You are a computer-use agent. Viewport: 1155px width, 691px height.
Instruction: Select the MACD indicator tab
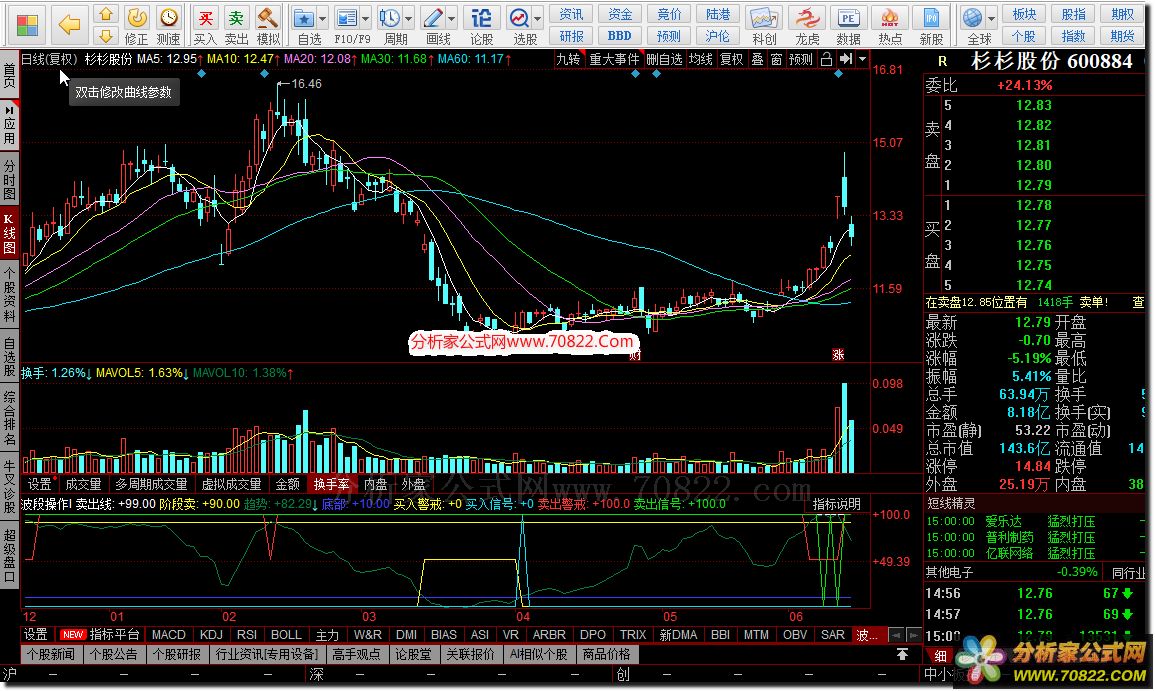pyautogui.click(x=169, y=635)
